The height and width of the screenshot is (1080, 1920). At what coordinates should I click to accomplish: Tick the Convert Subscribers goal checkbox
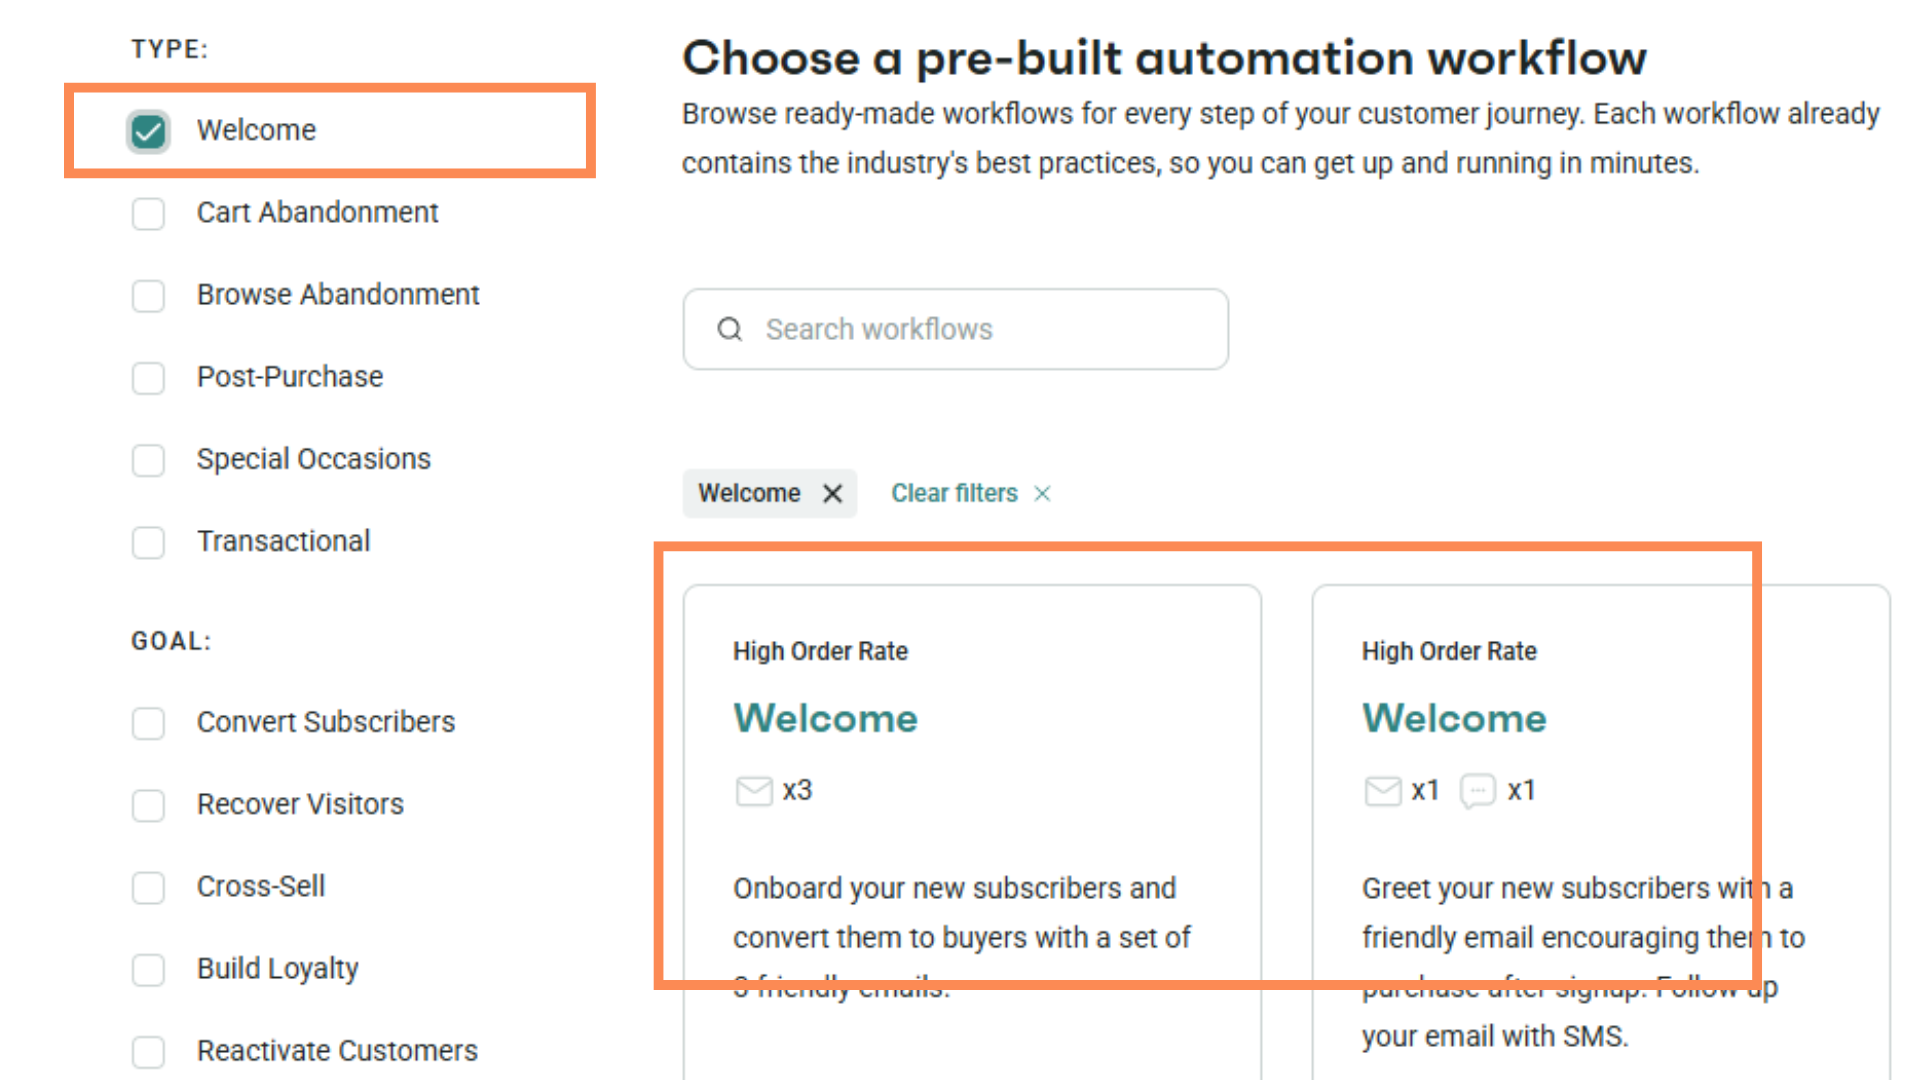click(x=149, y=723)
